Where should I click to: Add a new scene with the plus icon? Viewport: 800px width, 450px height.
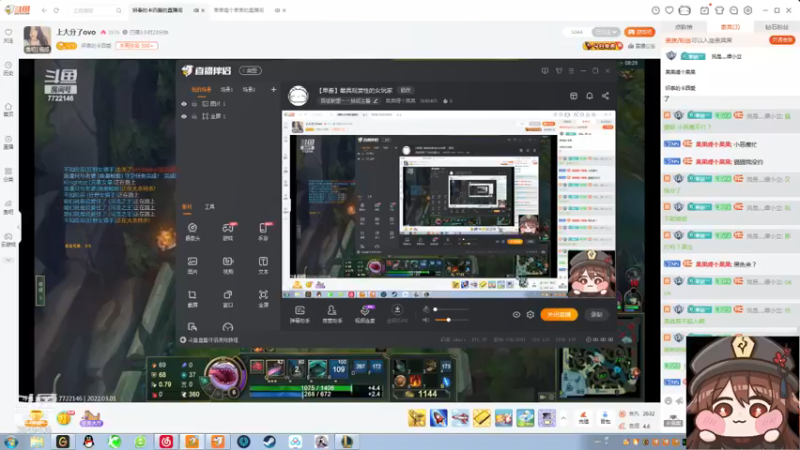pyautogui.click(x=273, y=90)
